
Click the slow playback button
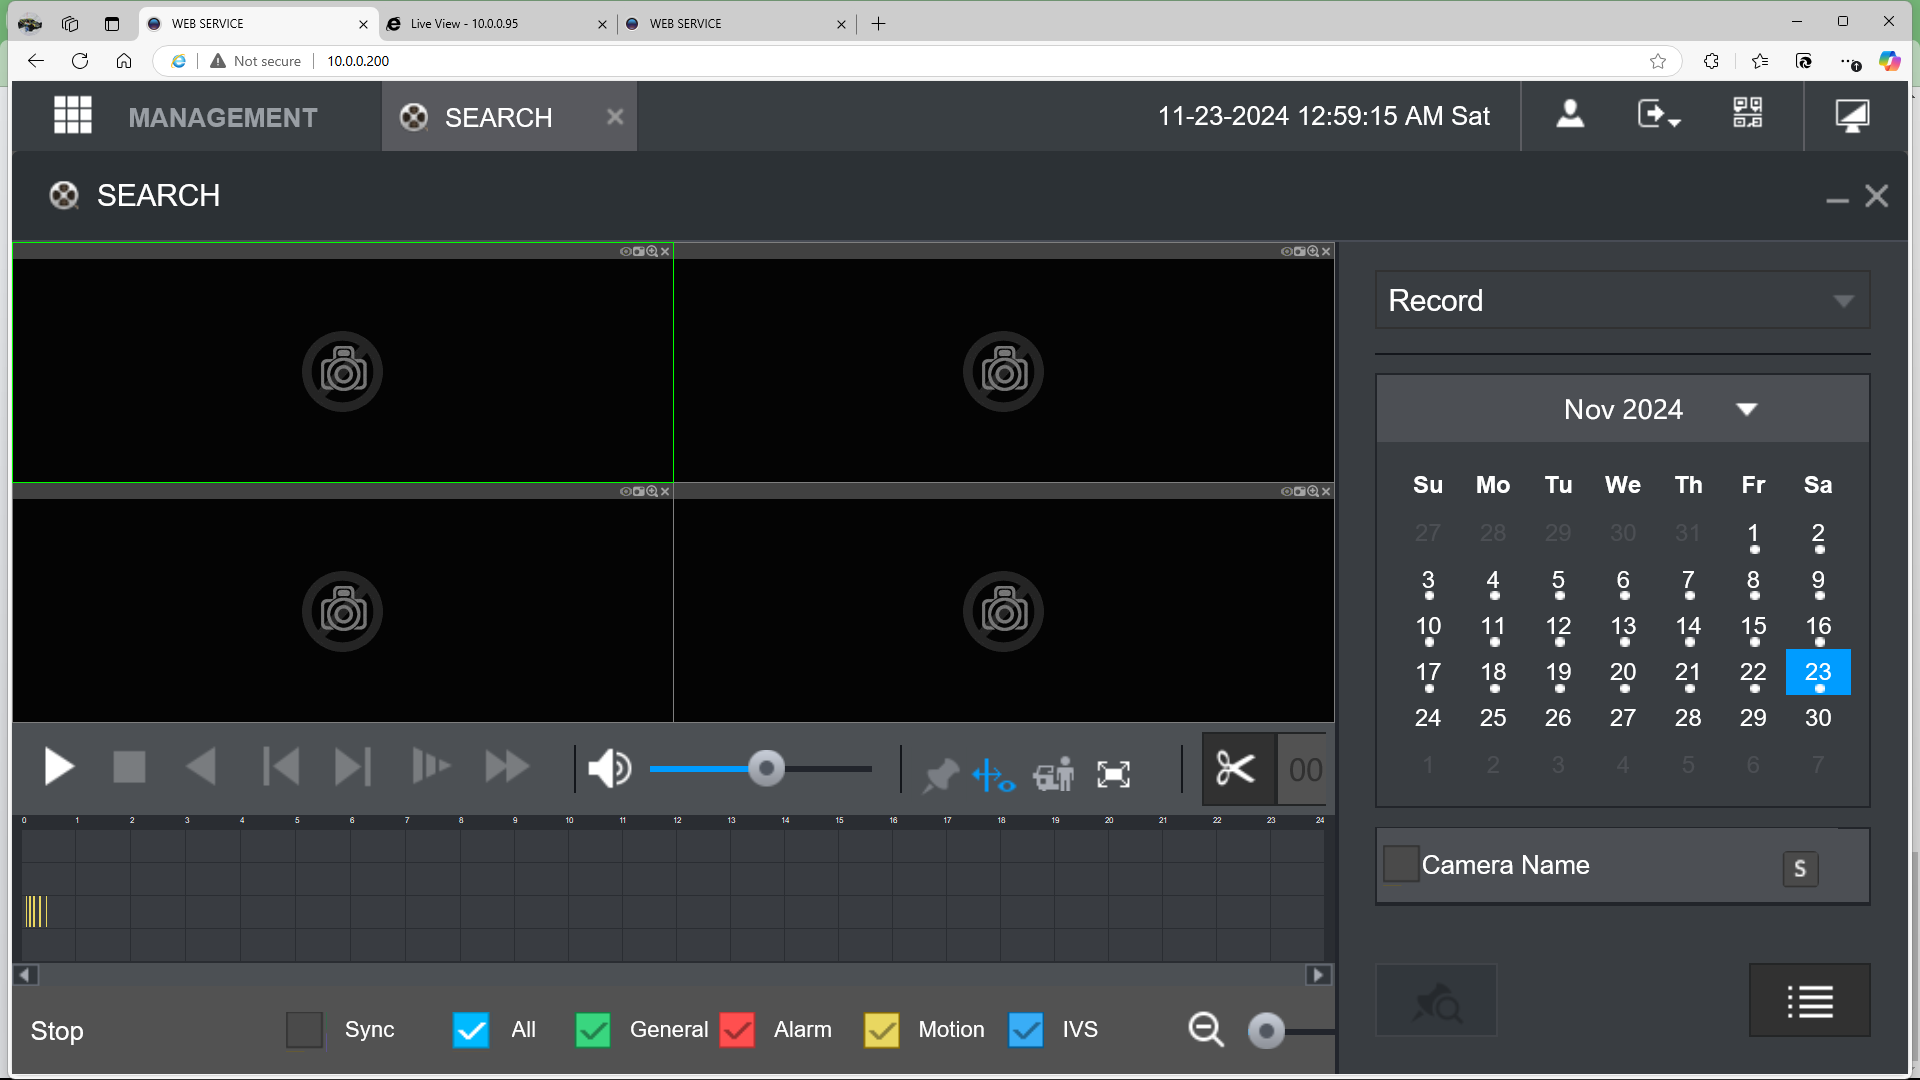point(431,768)
